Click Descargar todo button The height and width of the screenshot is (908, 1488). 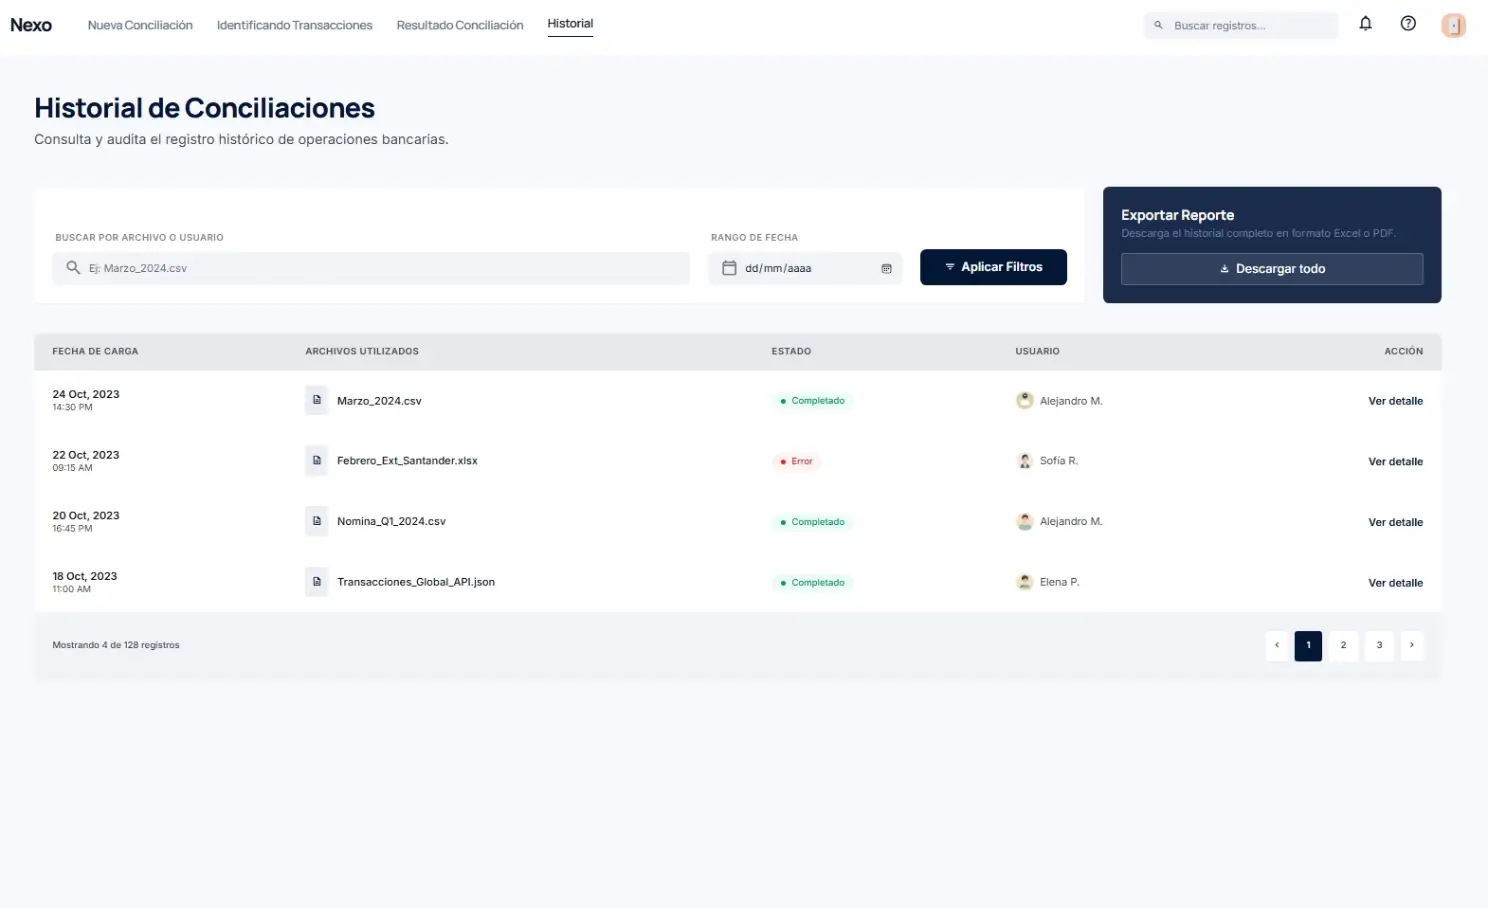click(x=1271, y=269)
